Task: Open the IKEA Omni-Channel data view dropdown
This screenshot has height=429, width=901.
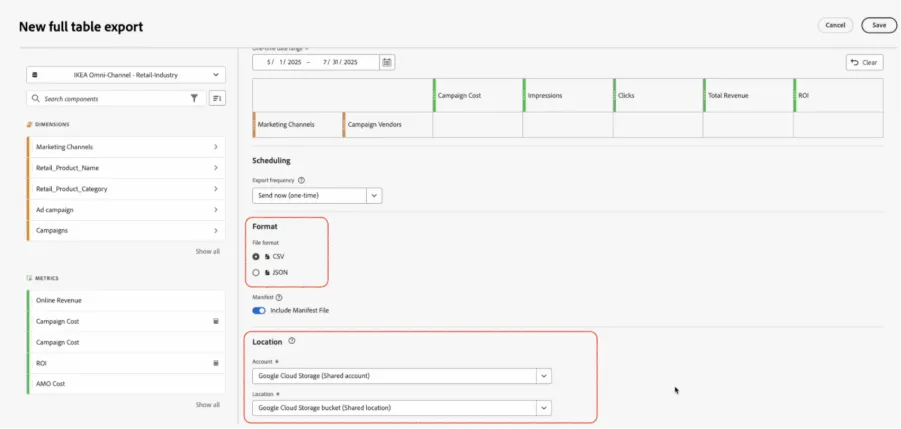Action: [126, 75]
